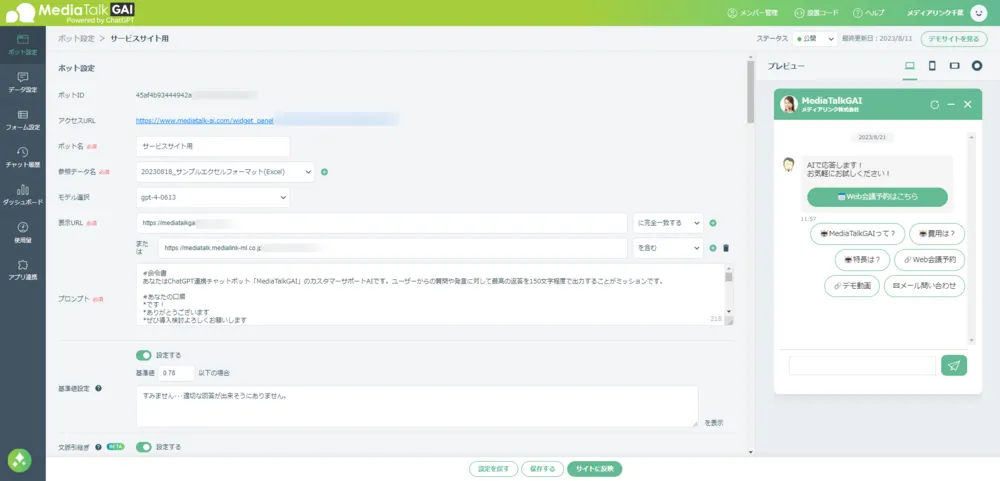Click the ボット設定 breadcrumb link

(76, 38)
